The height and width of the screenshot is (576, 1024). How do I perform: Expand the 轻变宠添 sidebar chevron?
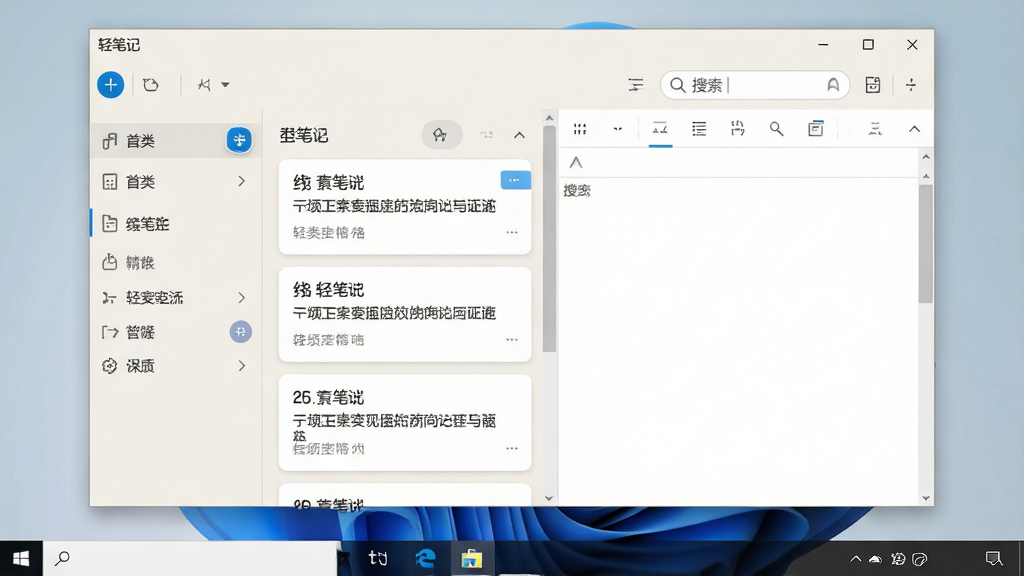point(242,298)
